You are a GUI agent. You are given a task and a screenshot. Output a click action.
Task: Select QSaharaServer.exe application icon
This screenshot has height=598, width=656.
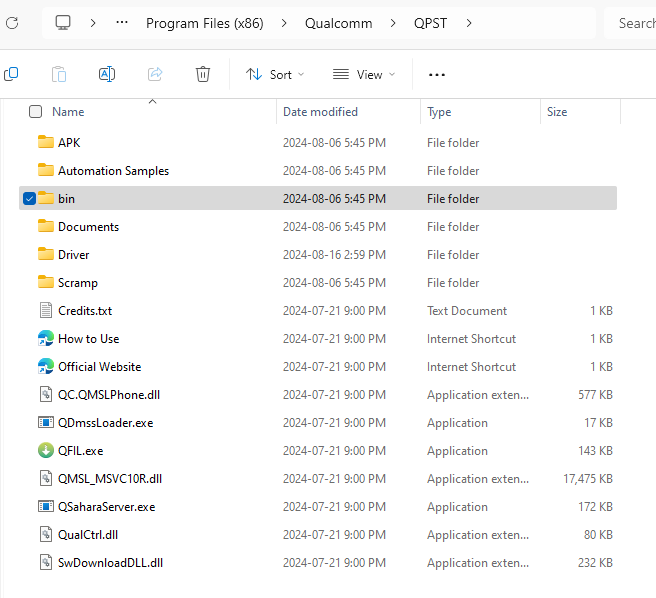click(x=46, y=507)
